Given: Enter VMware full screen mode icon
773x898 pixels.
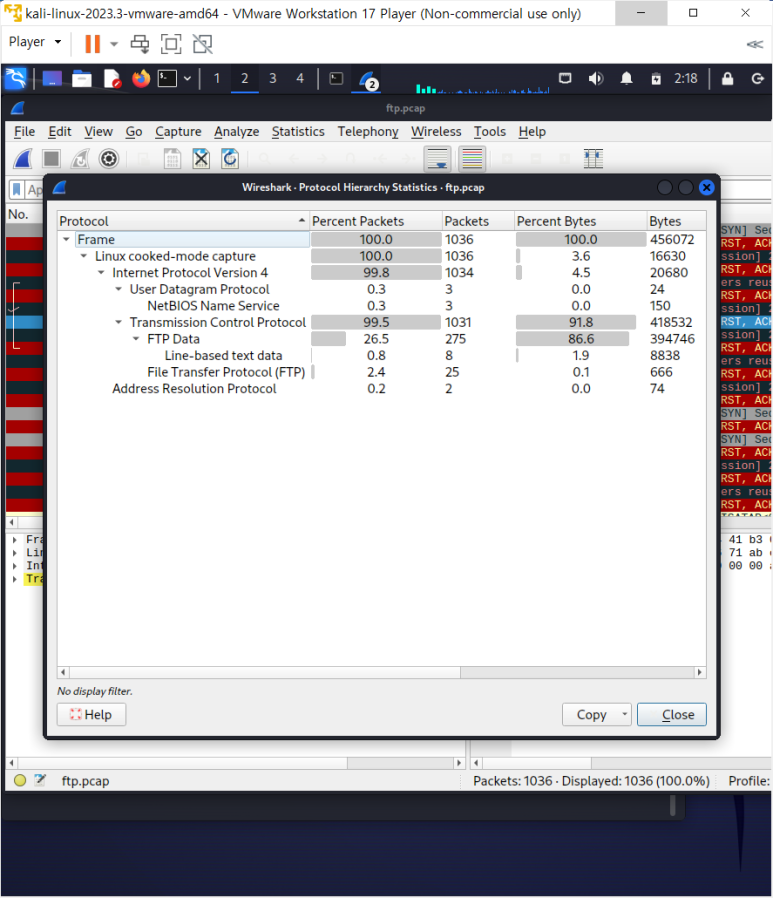Looking at the screenshot, I should 171,44.
